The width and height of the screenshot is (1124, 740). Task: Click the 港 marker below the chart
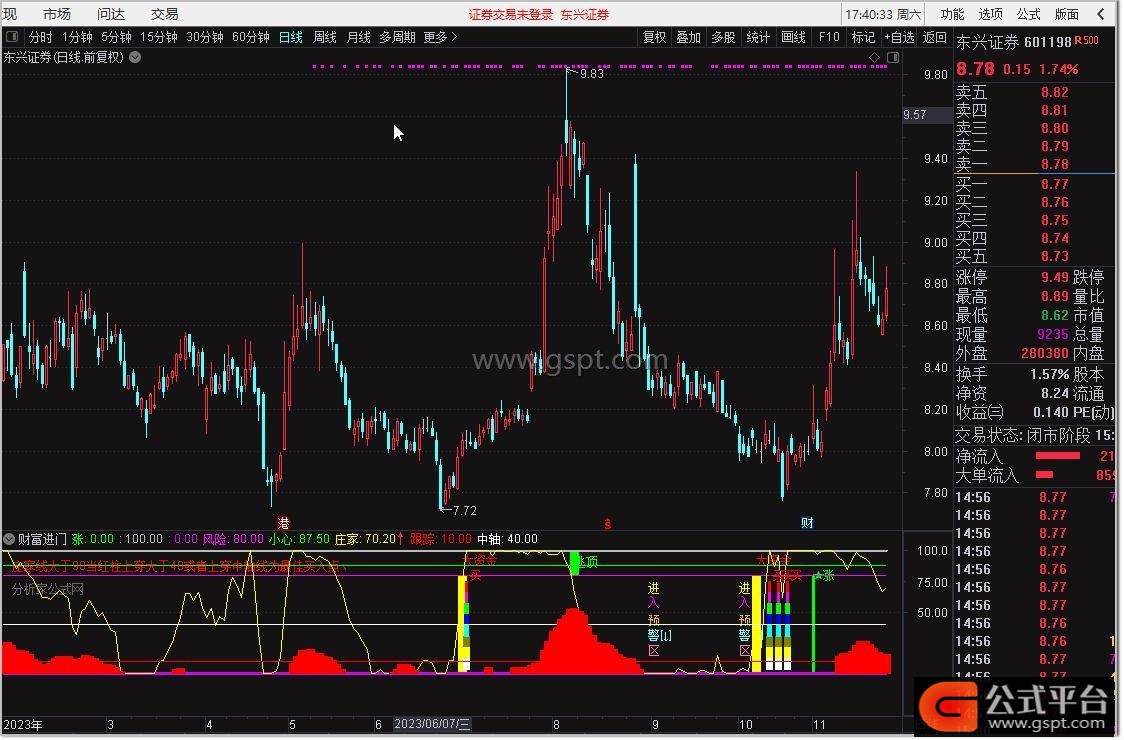(283, 523)
